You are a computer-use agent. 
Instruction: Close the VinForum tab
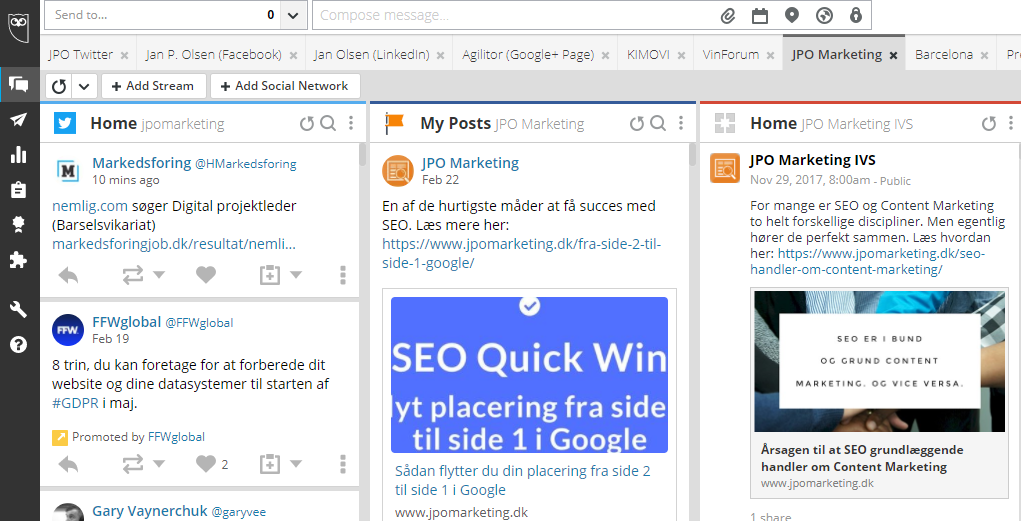770,55
